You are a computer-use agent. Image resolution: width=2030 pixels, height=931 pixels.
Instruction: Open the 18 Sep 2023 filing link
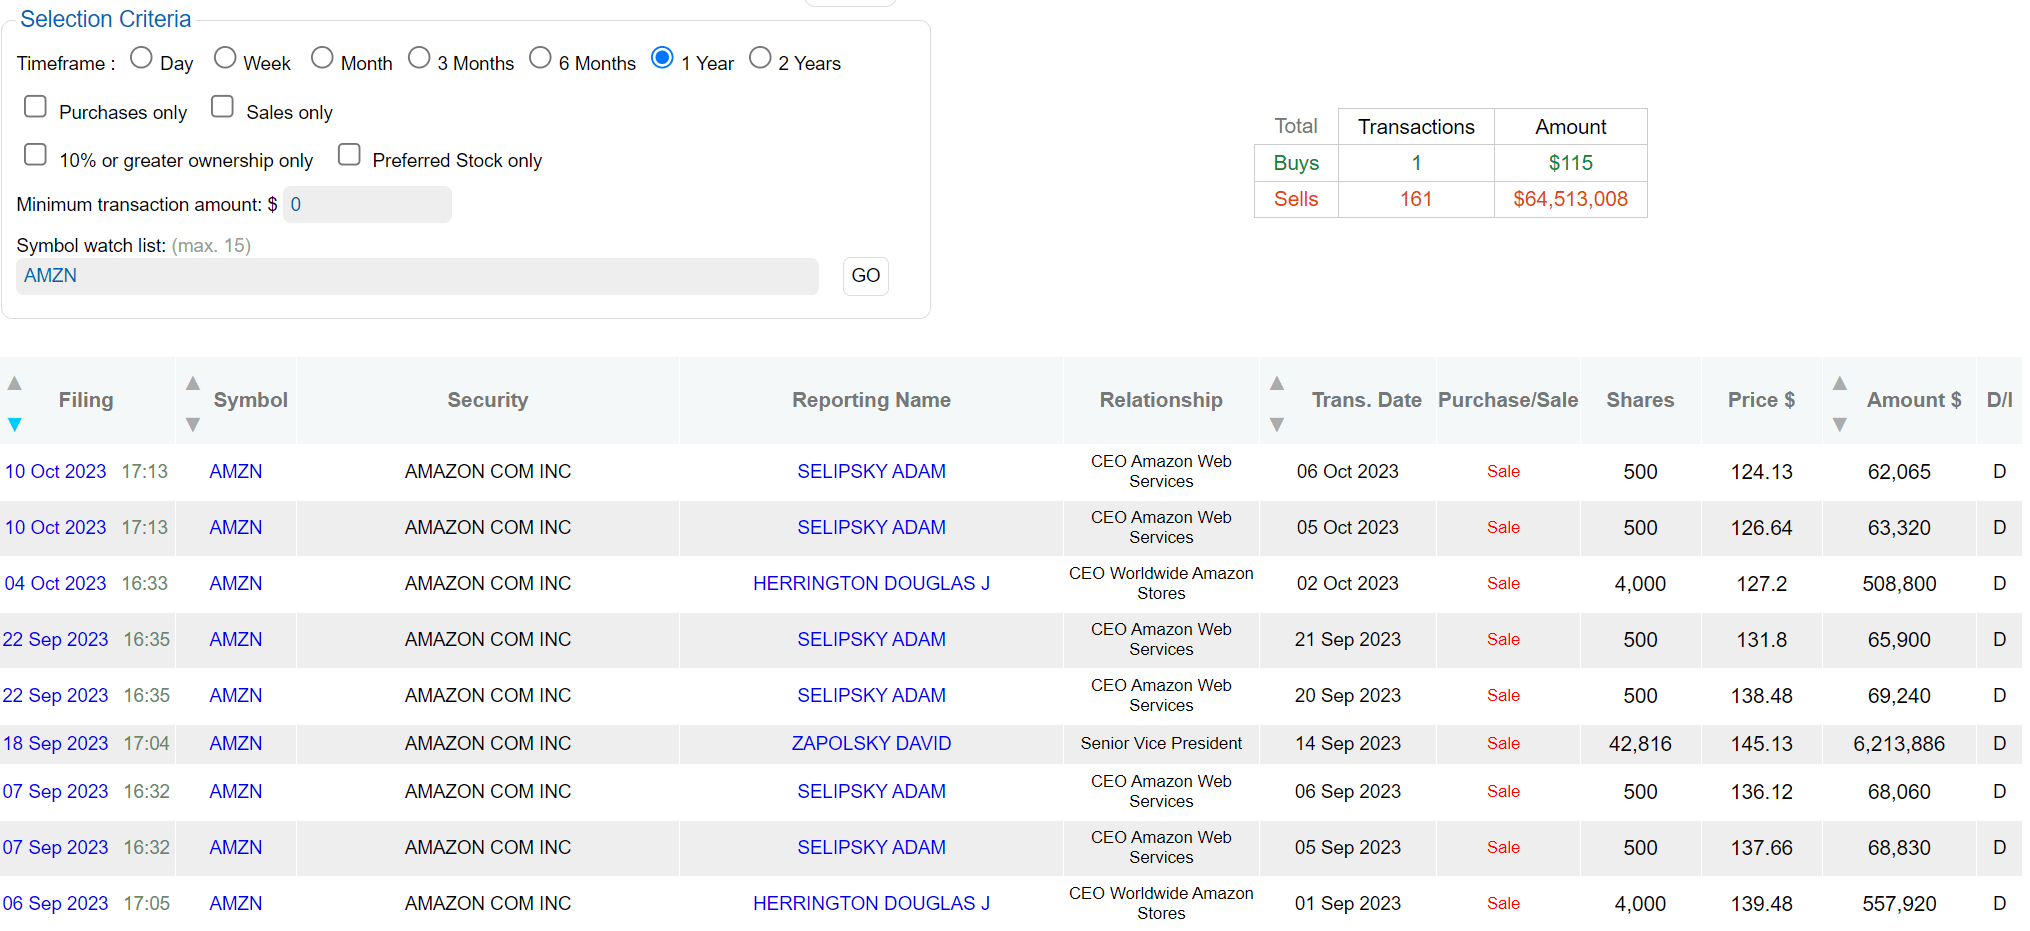[56, 744]
